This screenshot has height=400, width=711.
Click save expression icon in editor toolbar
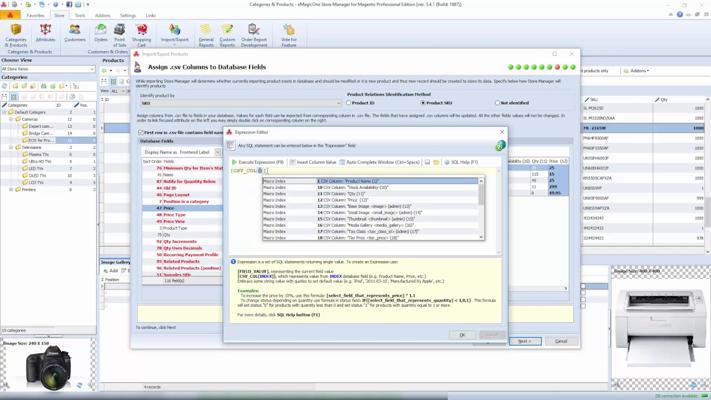pos(427,162)
